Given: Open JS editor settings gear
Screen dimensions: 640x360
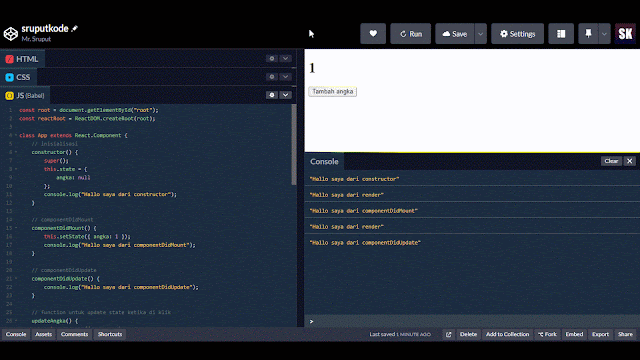Looking at the screenshot, I should (x=272, y=95).
